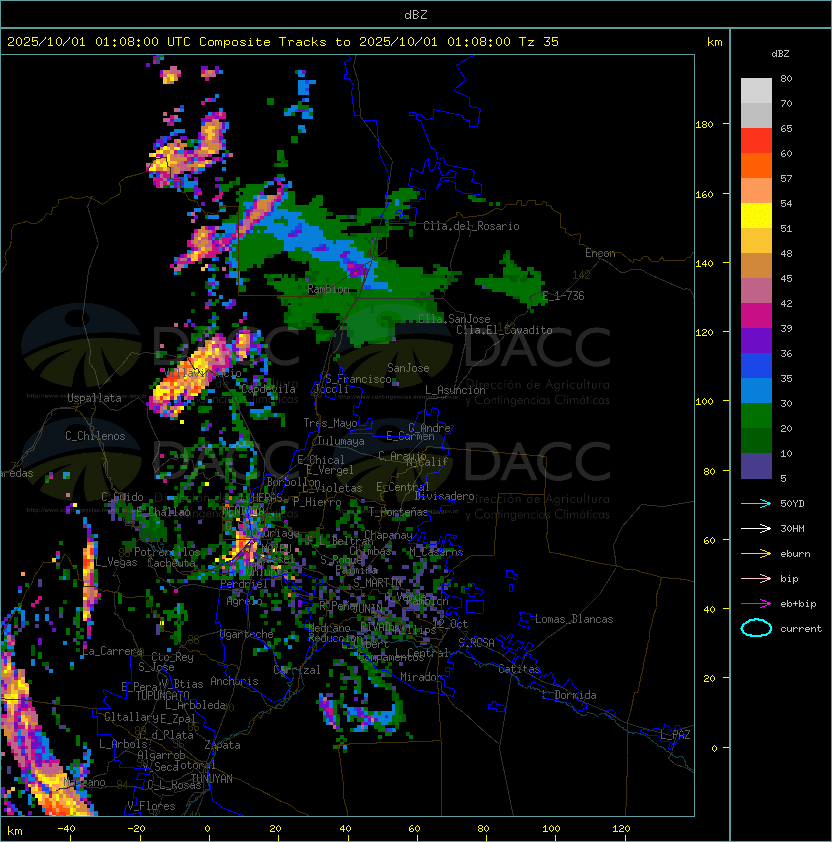Click the pink bip arrow in legend
This screenshot has width=832, height=842.
(756, 578)
